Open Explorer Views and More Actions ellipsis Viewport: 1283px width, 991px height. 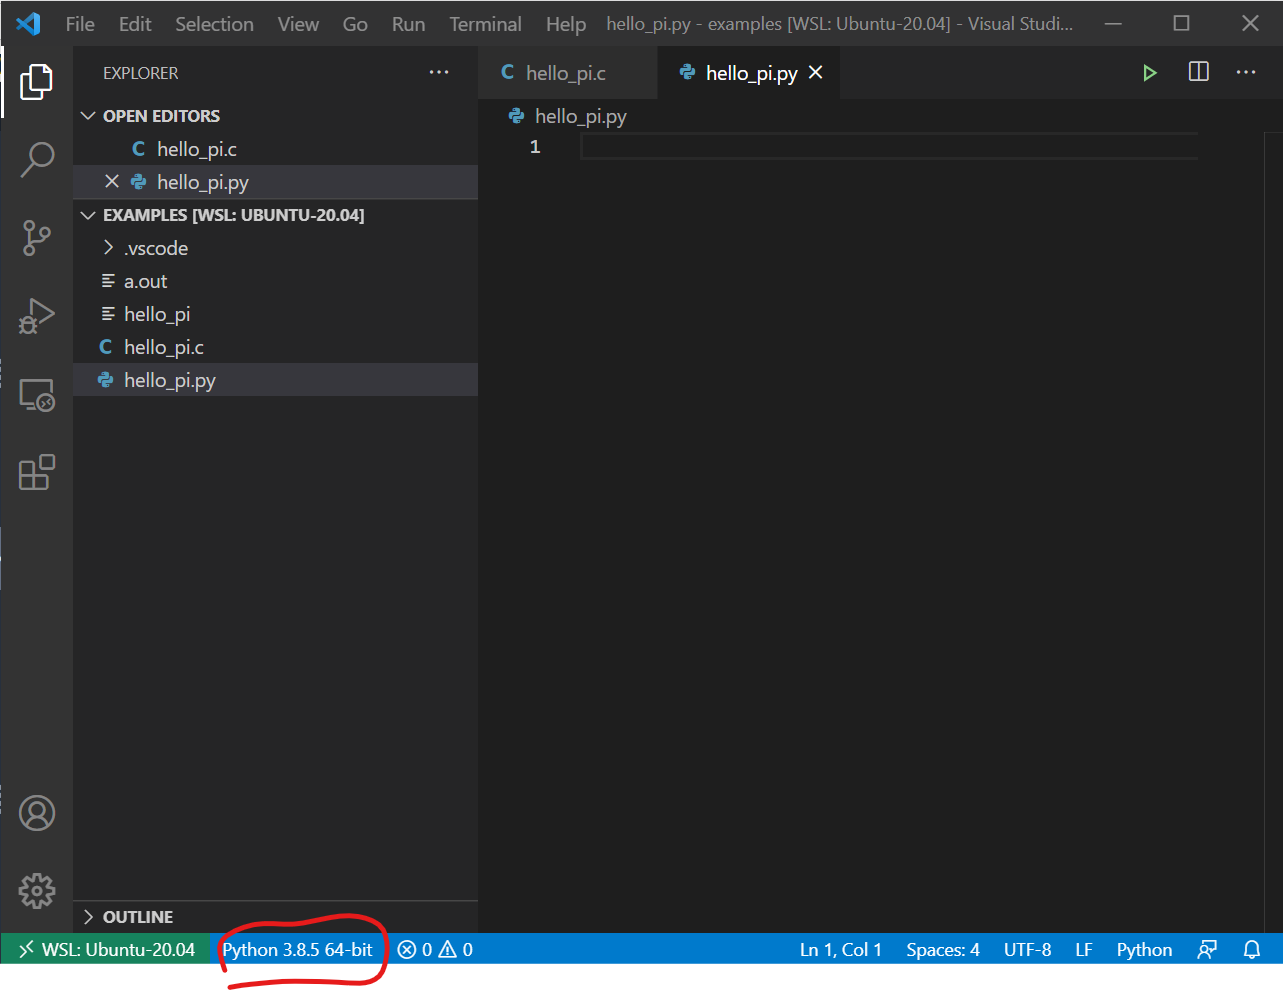tap(439, 73)
